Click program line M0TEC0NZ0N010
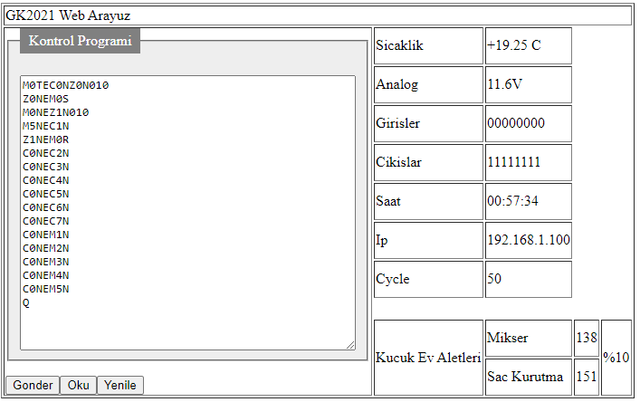Screen dimensions: 640x403 [66, 85]
